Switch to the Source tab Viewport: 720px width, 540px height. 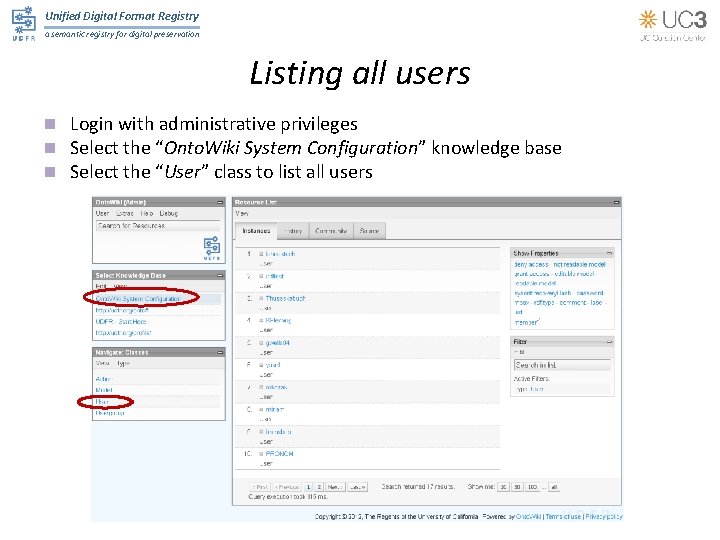[x=370, y=231]
